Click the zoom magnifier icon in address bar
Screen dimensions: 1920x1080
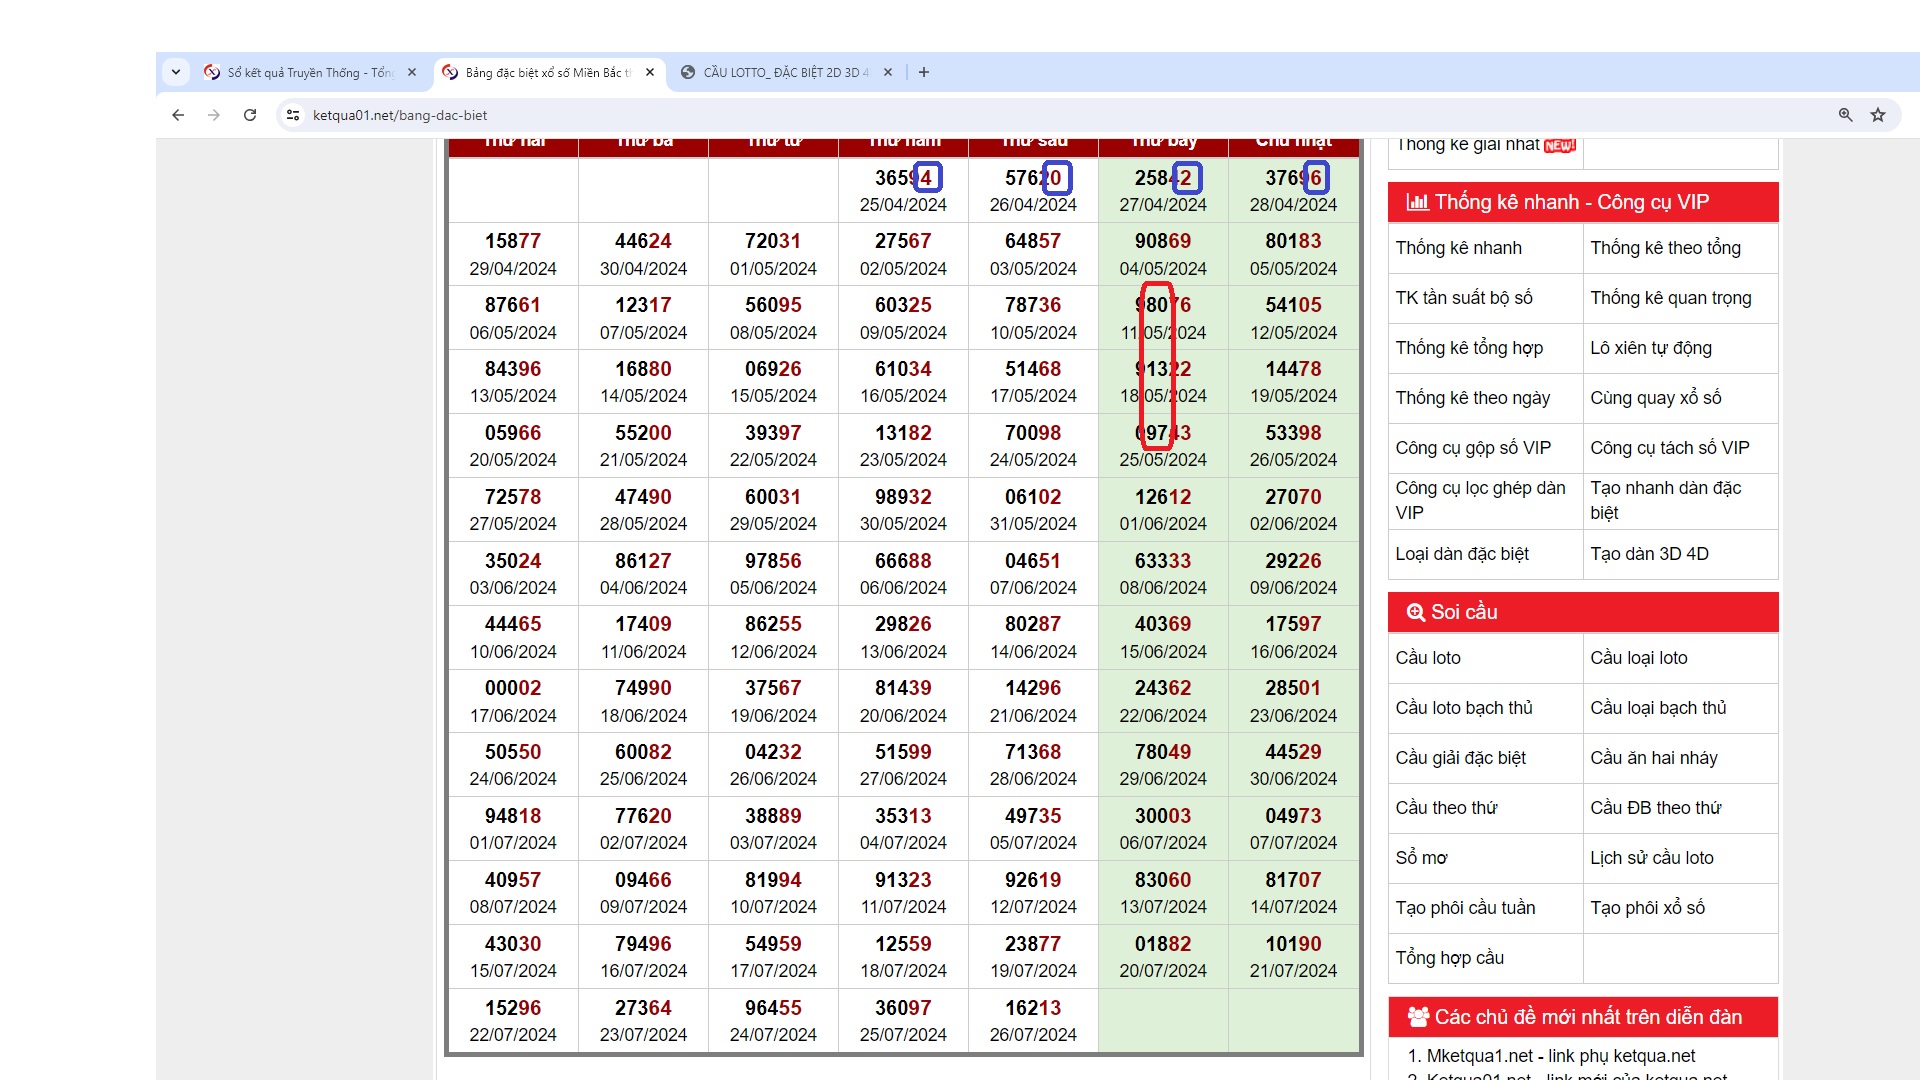point(1845,115)
